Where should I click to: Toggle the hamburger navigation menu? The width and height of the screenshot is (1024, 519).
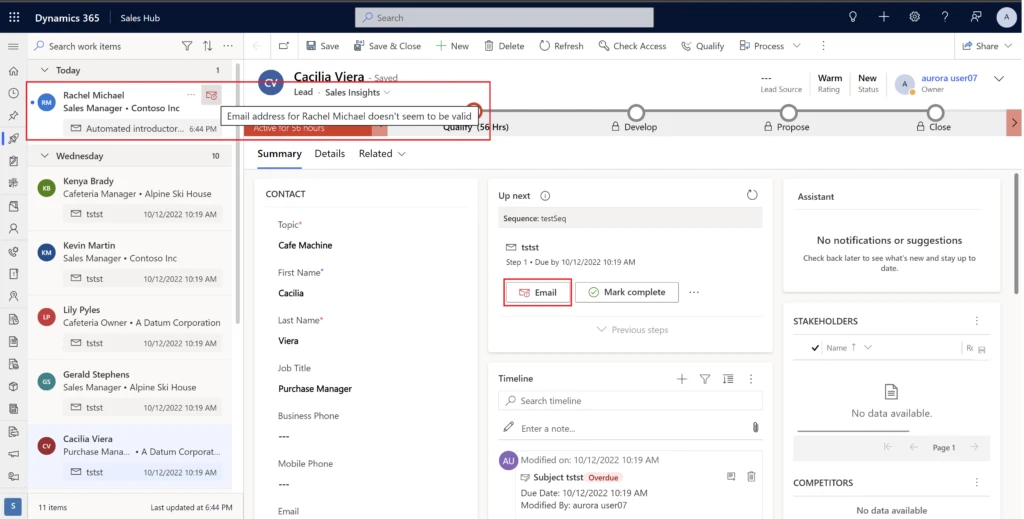click(x=13, y=46)
